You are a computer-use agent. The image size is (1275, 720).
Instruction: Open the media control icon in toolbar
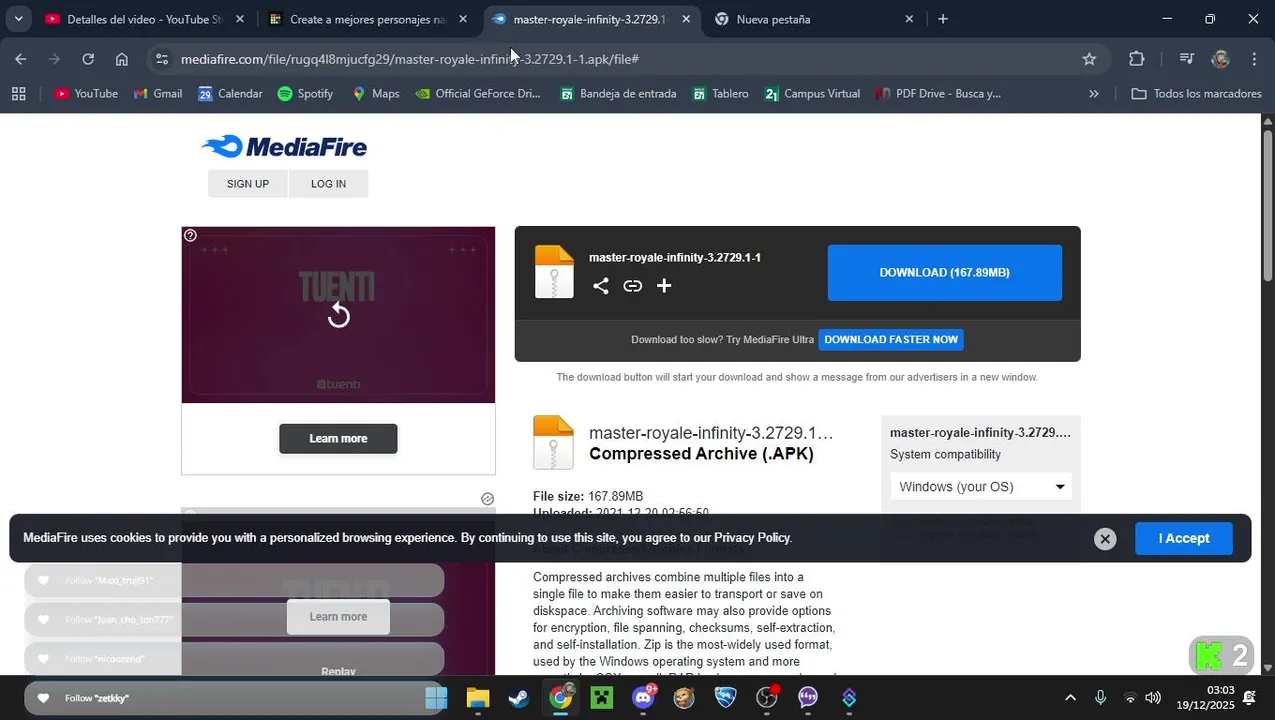click(1187, 59)
